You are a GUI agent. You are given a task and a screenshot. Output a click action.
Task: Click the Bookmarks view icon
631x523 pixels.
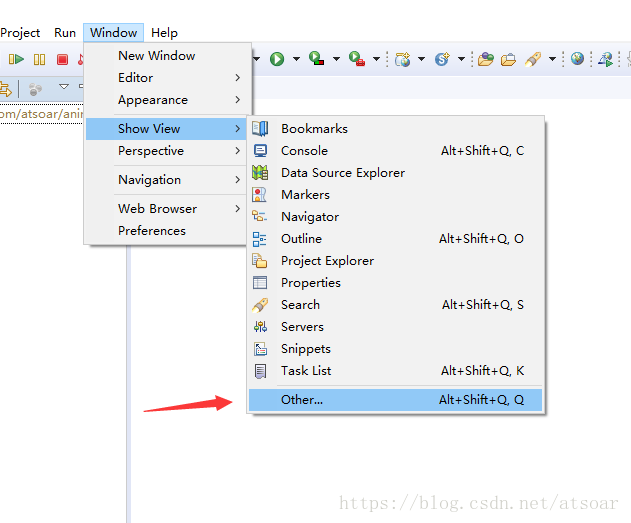coord(260,129)
